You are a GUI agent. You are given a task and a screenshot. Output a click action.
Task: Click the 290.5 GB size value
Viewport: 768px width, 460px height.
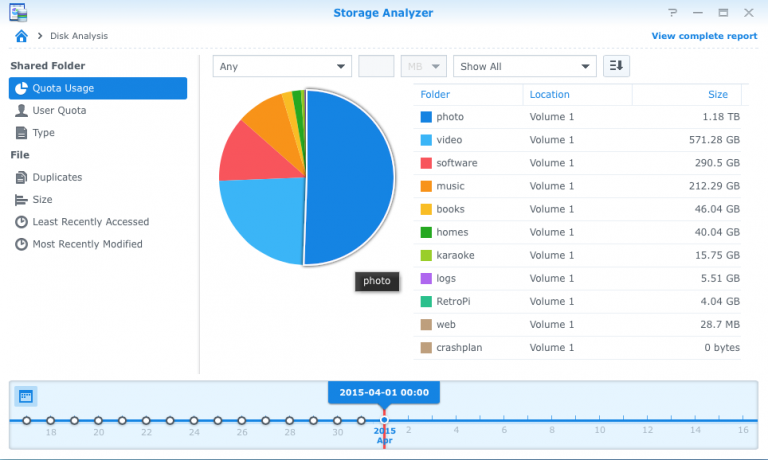[718, 163]
